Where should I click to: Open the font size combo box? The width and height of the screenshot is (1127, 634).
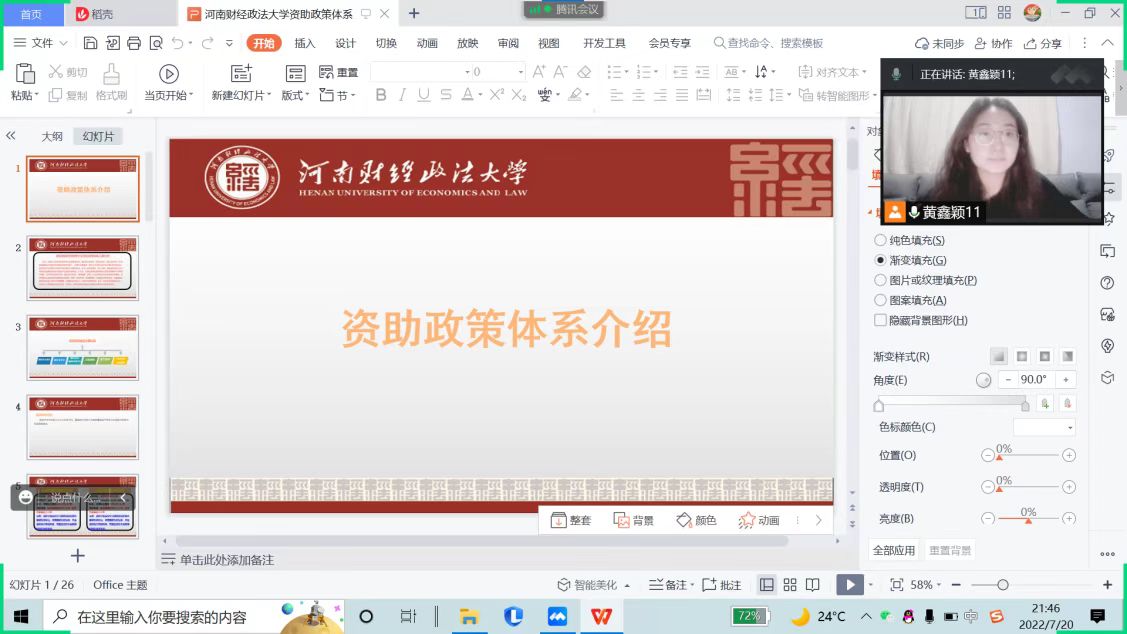point(497,72)
